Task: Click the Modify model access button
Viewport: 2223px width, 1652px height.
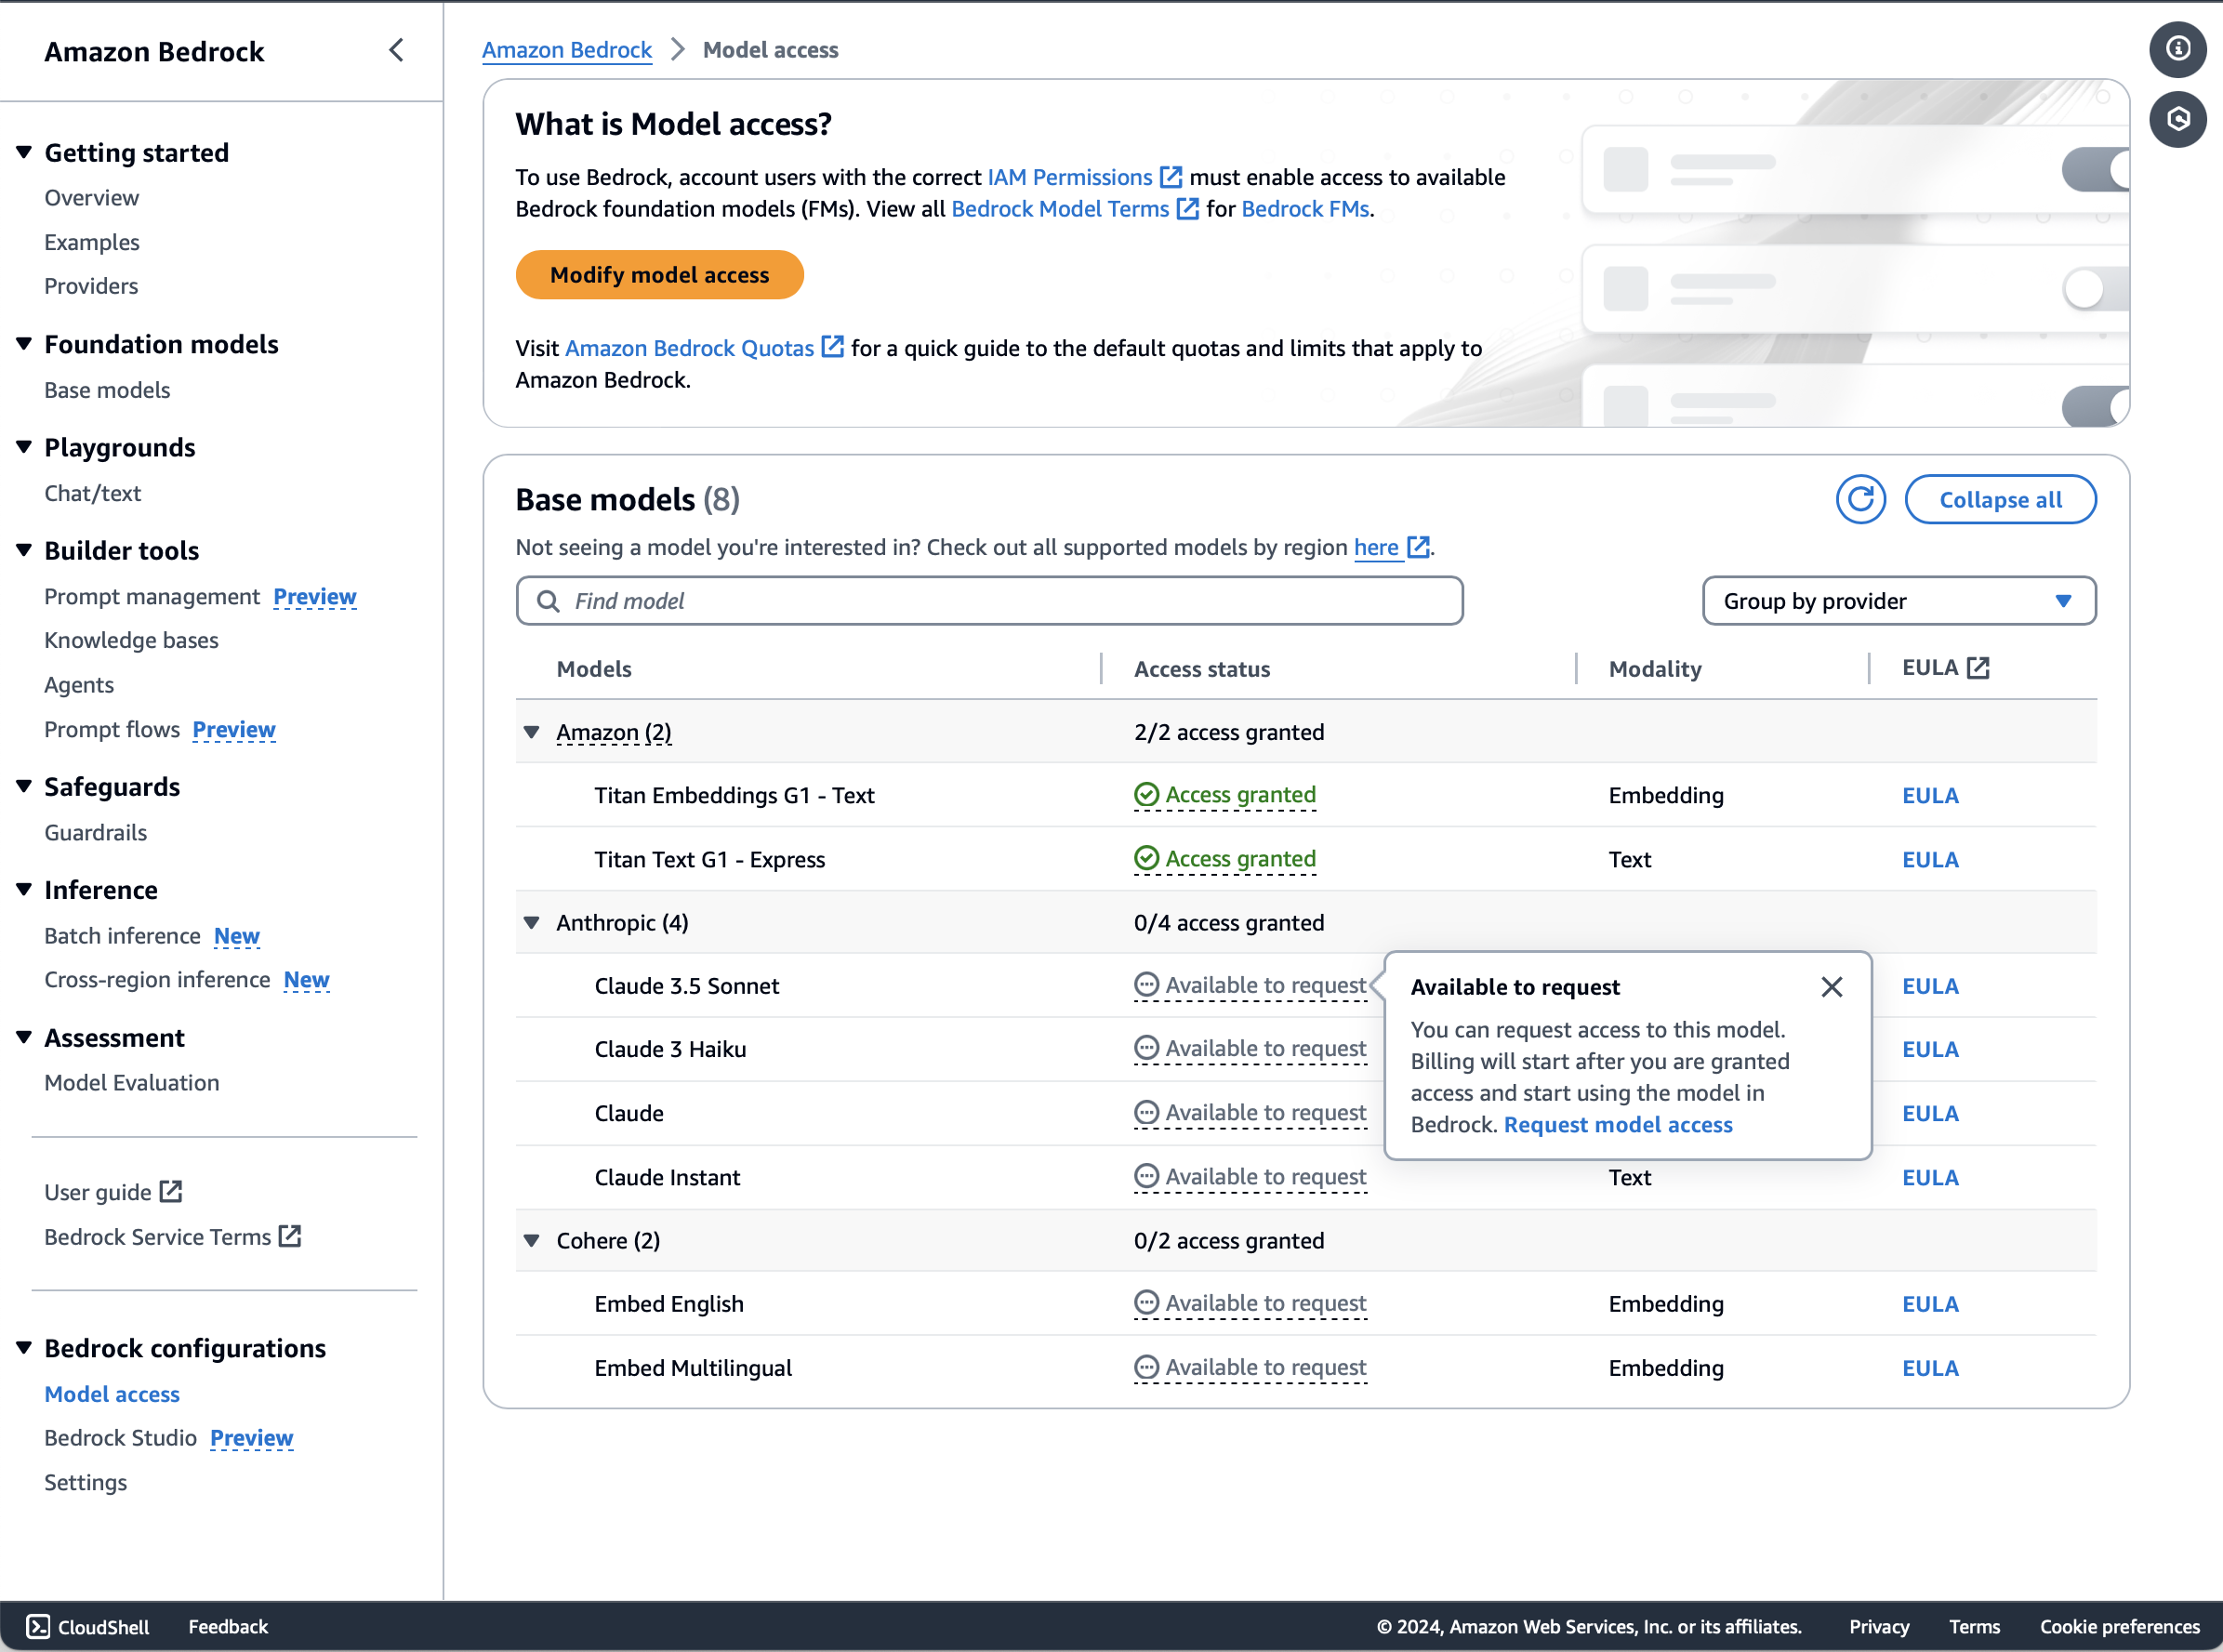Action: (x=659, y=274)
